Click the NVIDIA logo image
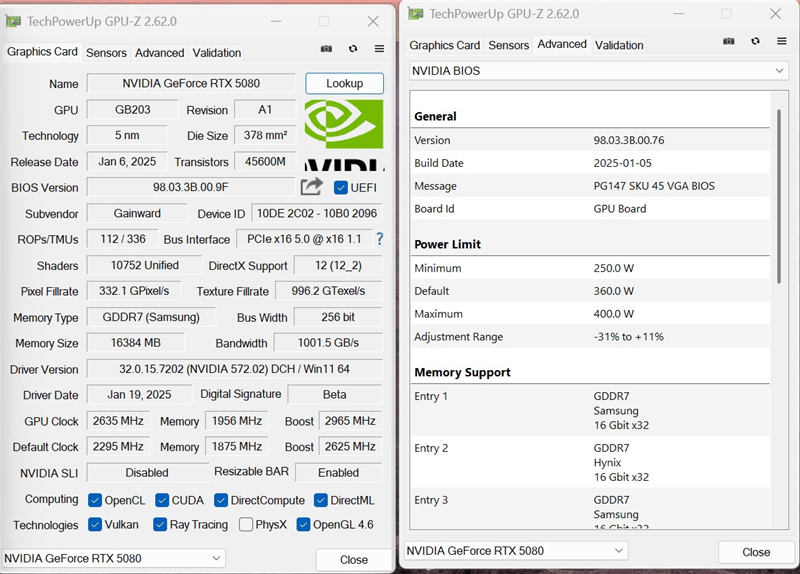The image size is (800, 574). pyautogui.click(x=344, y=135)
